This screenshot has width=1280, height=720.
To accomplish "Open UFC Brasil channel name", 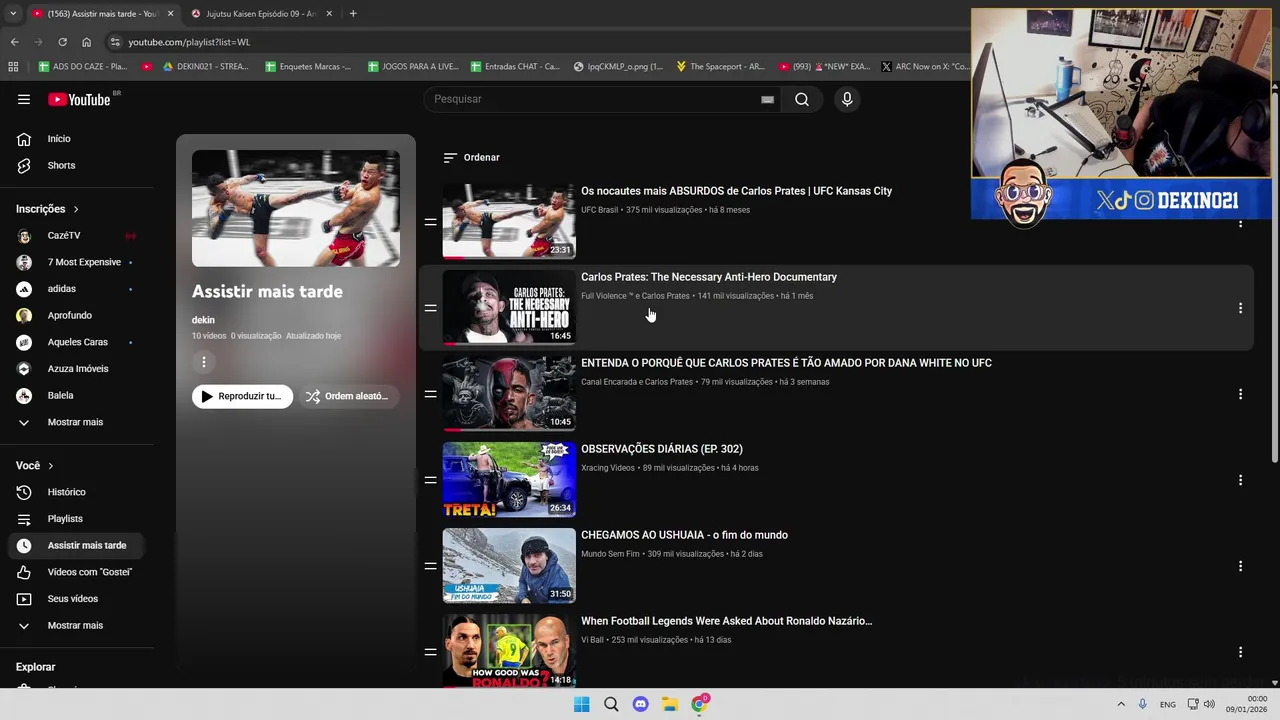I will pyautogui.click(x=600, y=210).
